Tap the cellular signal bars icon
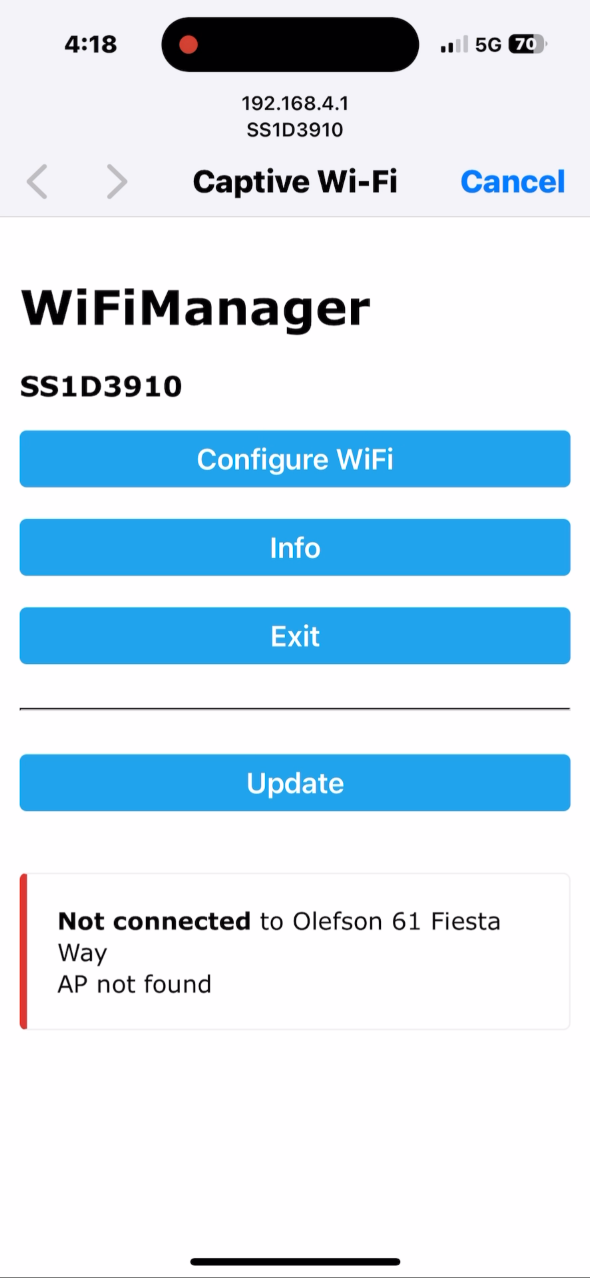 tap(454, 45)
